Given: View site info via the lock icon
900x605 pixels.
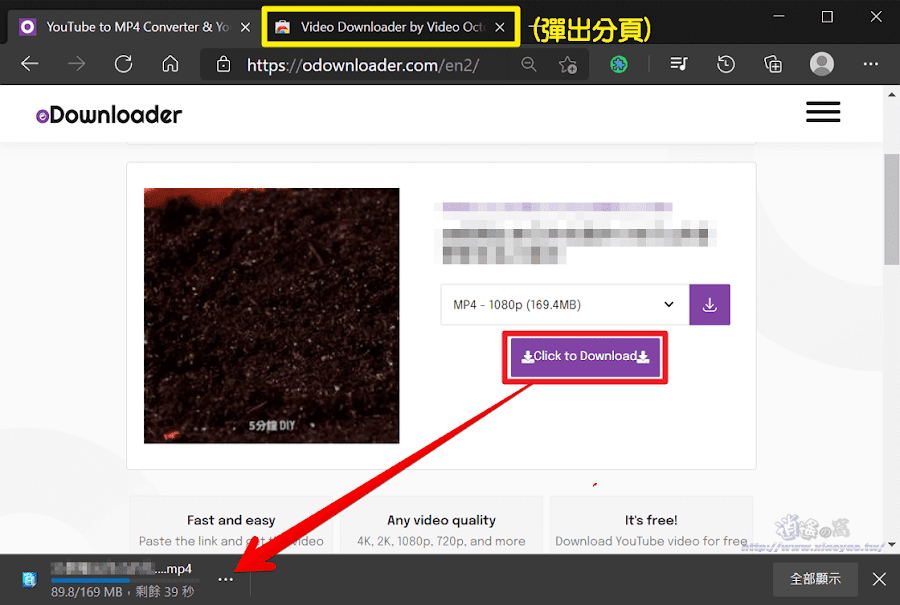Looking at the screenshot, I should (223, 64).
